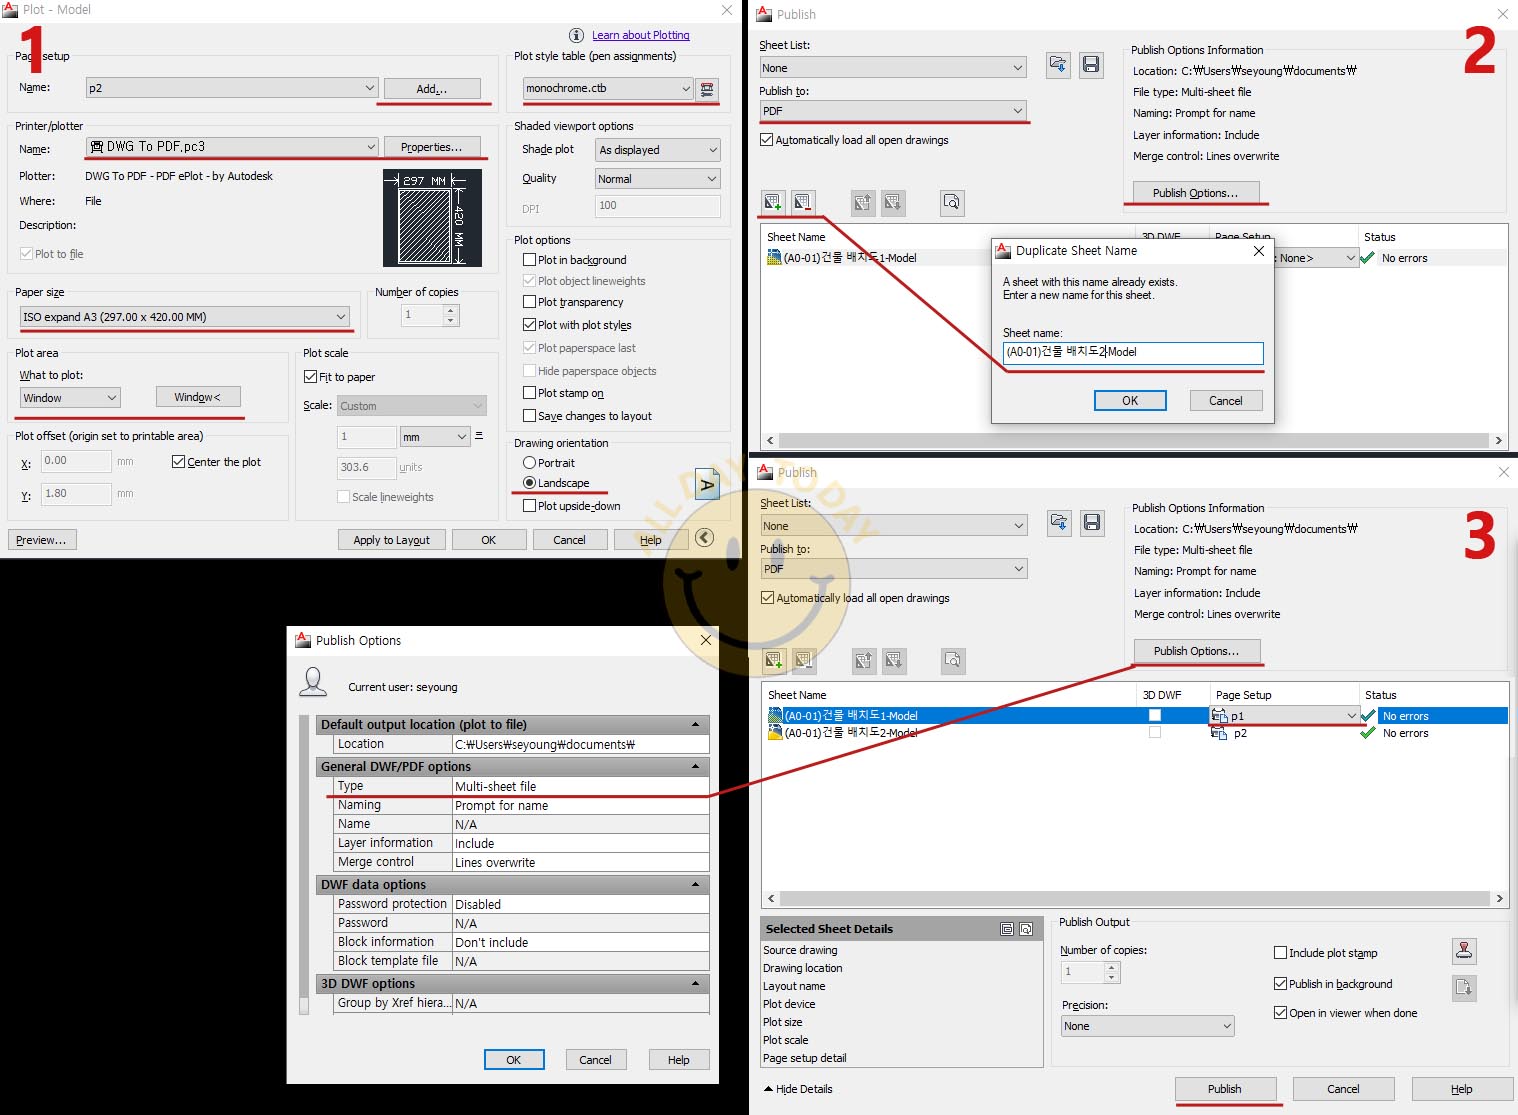Viewport: 1518px width, 1115px height.
Task: Click Move Sheet Up icon in lower Publish window
Action: click(x=863, y=660)
